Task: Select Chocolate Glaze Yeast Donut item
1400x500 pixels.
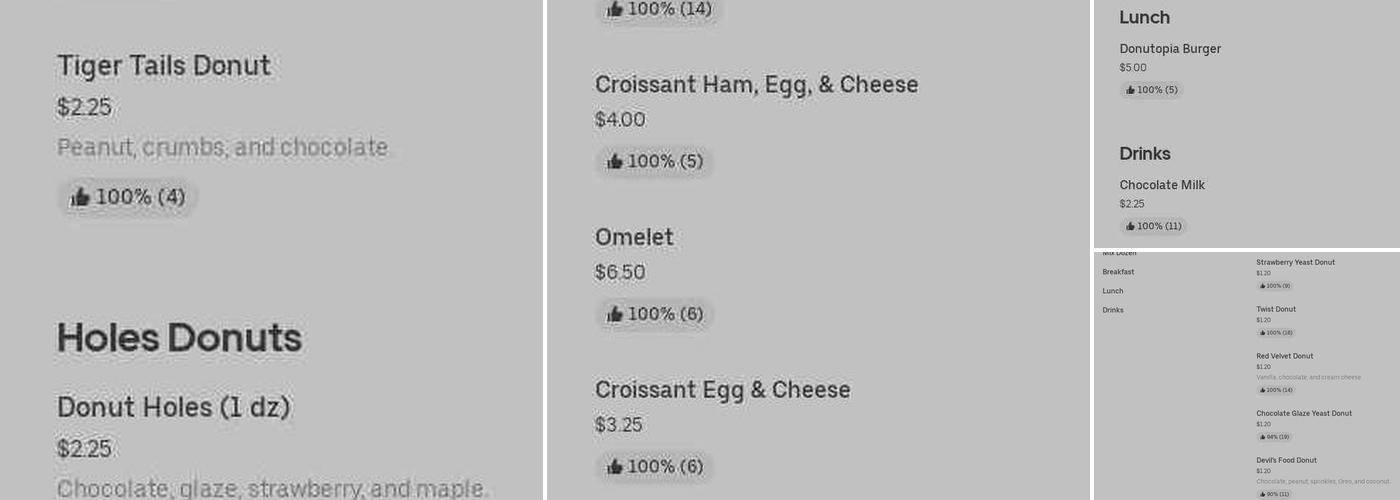Action: (1304, 413)
